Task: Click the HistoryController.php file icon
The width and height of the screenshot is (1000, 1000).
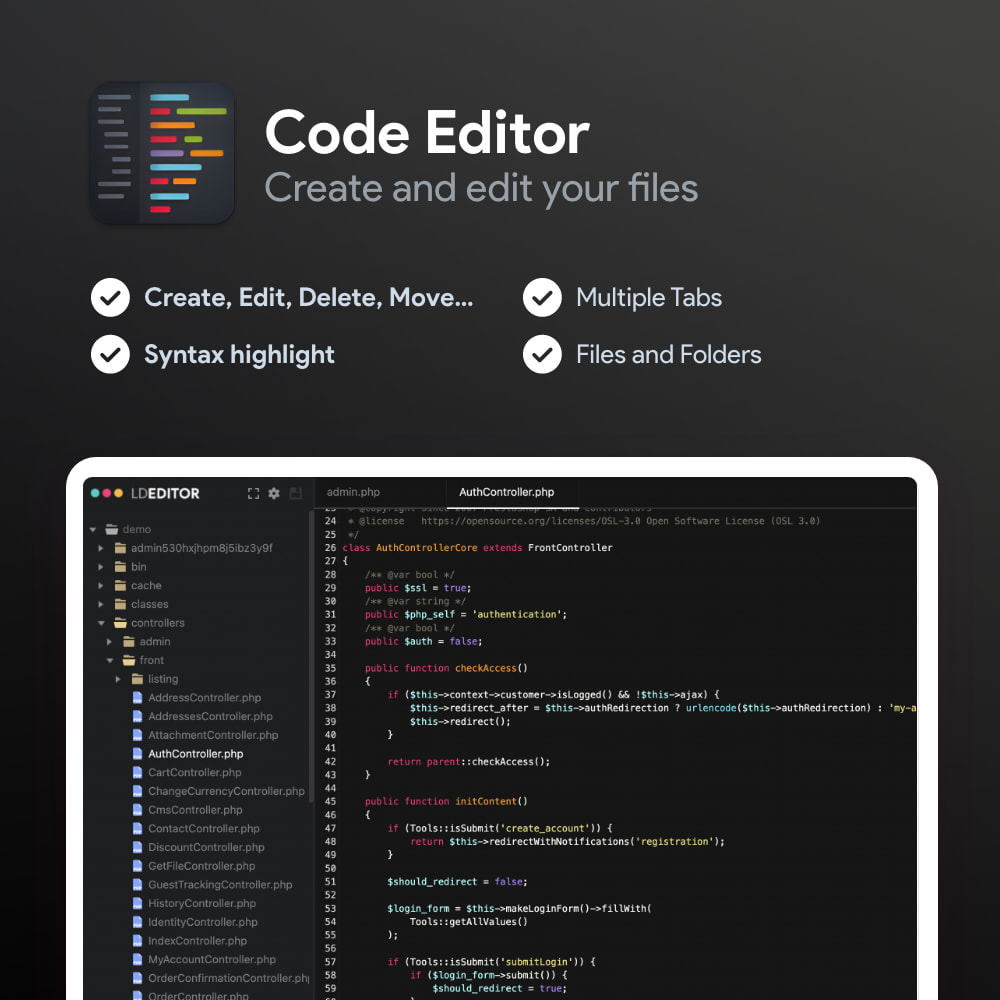Action: pyautogui.click(x=136, y=903)
